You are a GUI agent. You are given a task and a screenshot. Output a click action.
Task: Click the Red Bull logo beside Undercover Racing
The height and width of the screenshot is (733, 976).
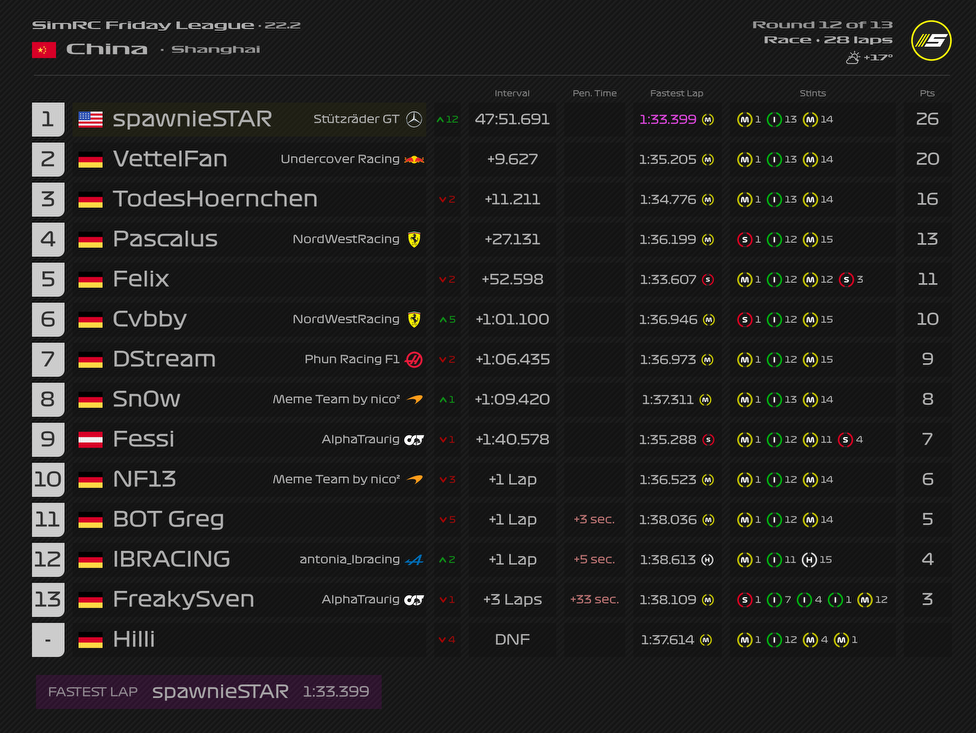pyautogui.click(x=414, y=159)
